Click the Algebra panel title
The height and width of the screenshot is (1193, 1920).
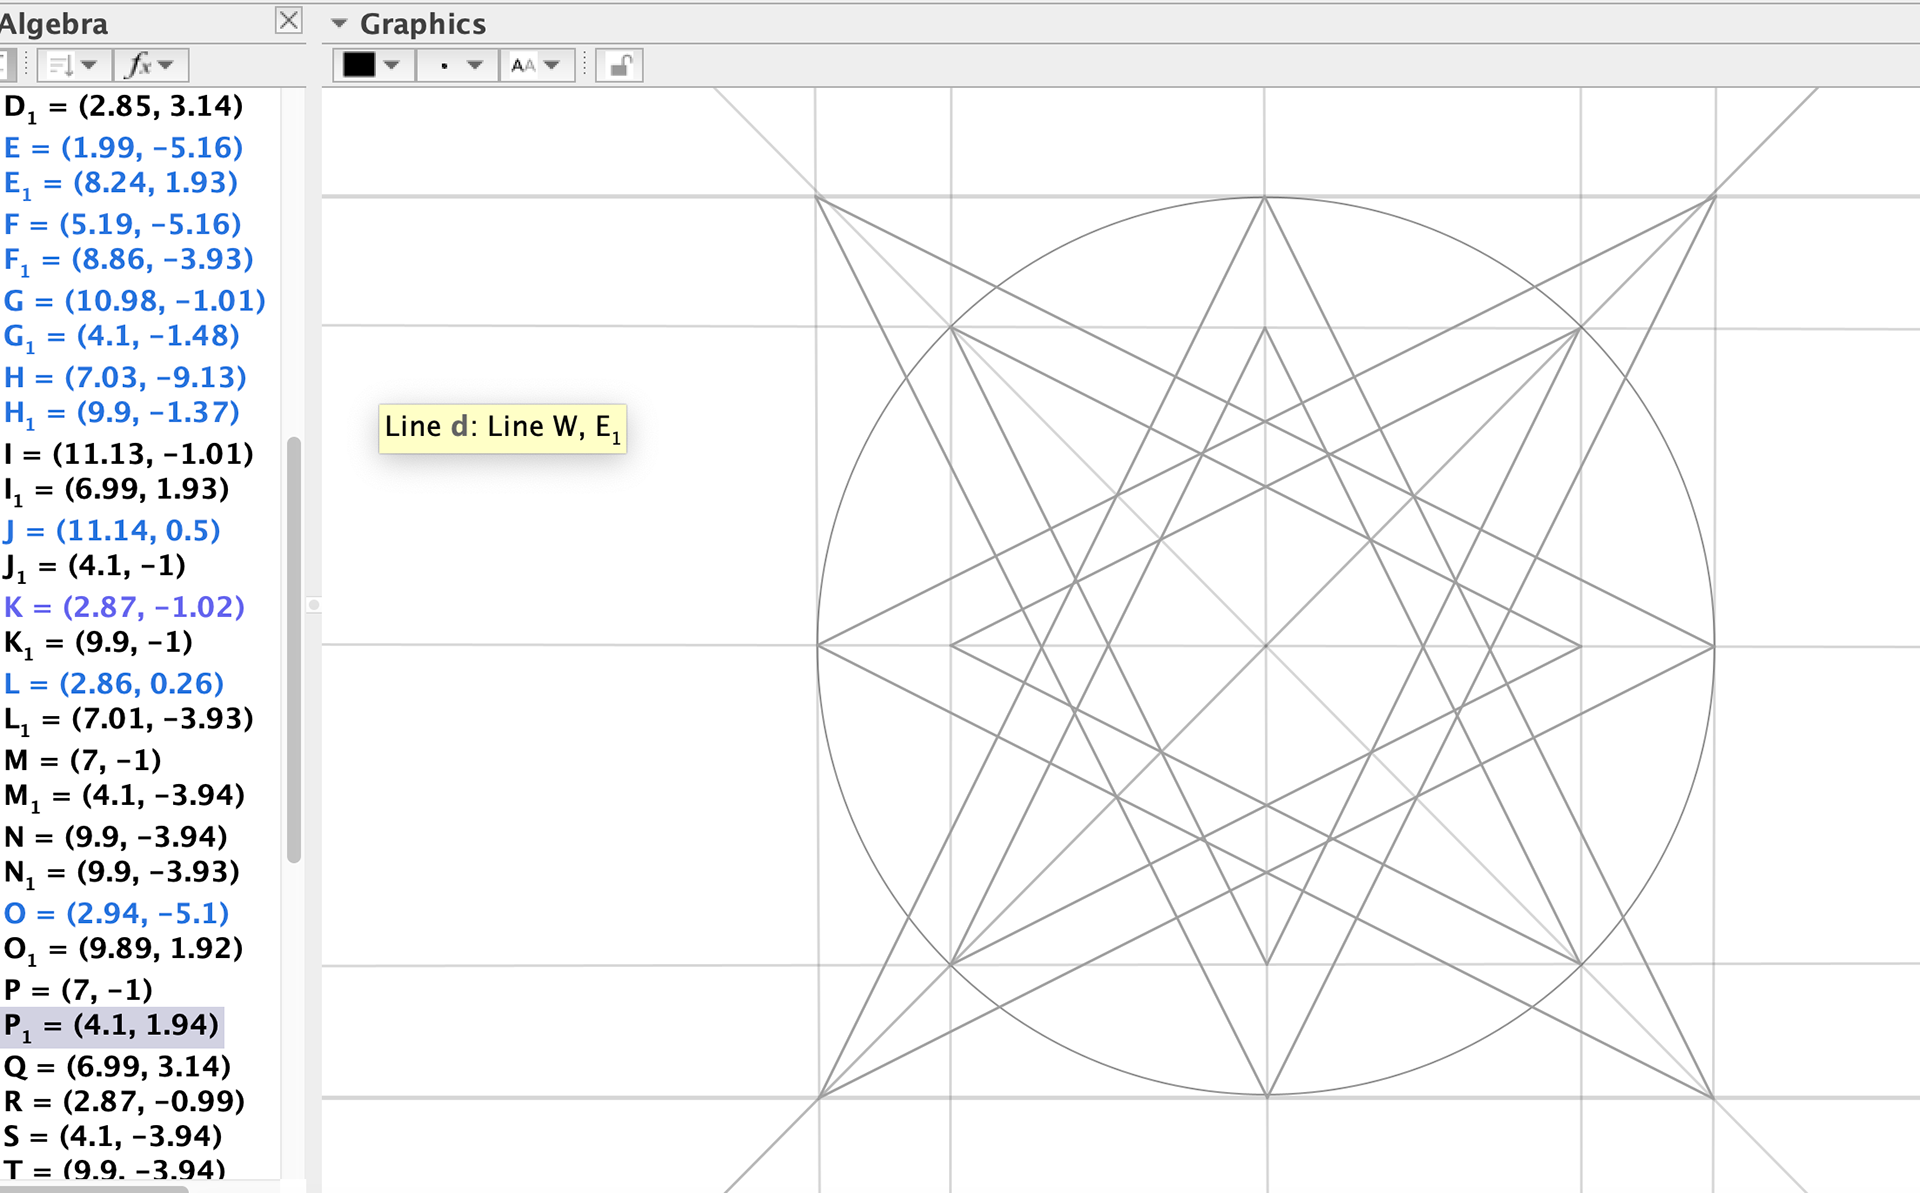pos(54,23)
